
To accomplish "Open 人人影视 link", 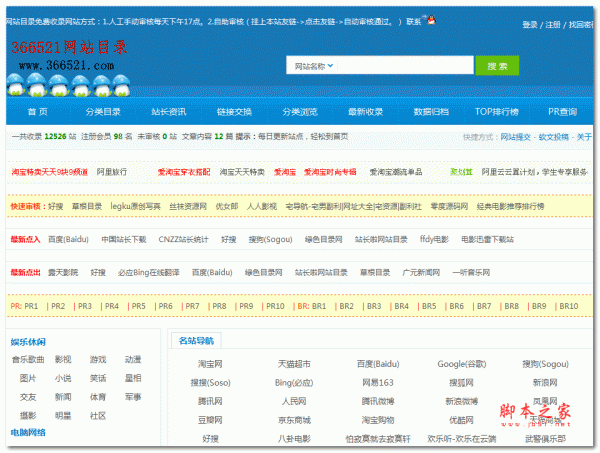I will tap(262, 206).
